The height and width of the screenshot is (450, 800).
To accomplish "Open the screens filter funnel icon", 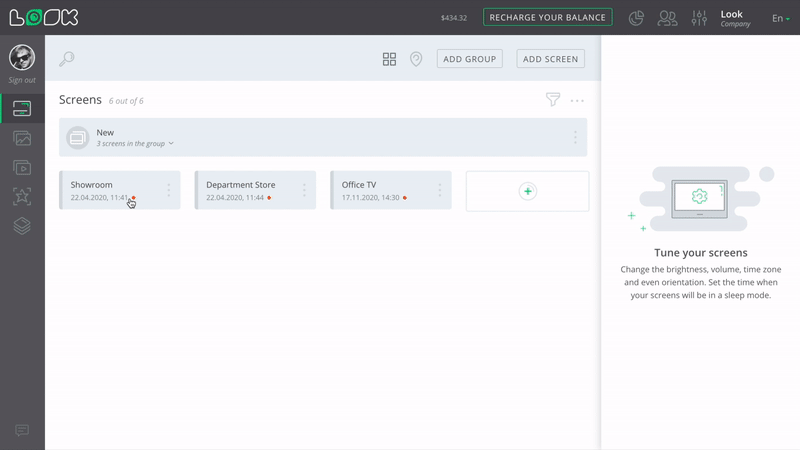I will [553, 99].
